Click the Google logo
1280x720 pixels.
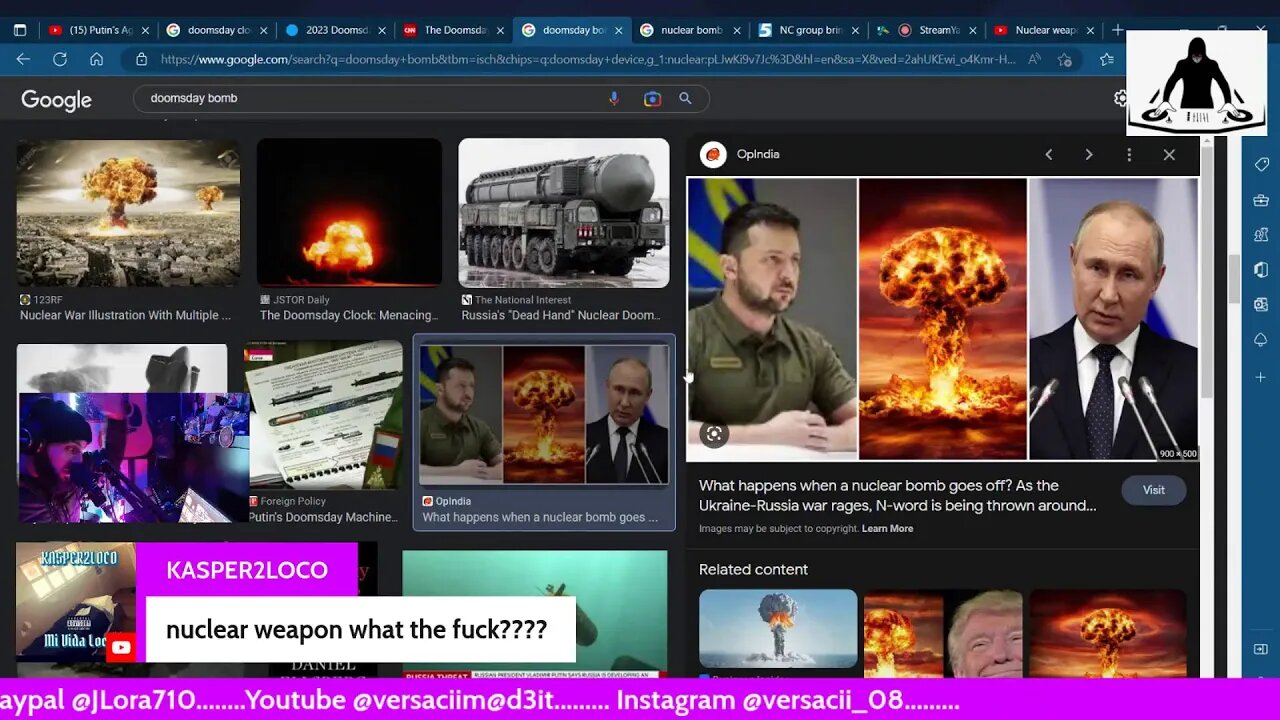(56, 100)
